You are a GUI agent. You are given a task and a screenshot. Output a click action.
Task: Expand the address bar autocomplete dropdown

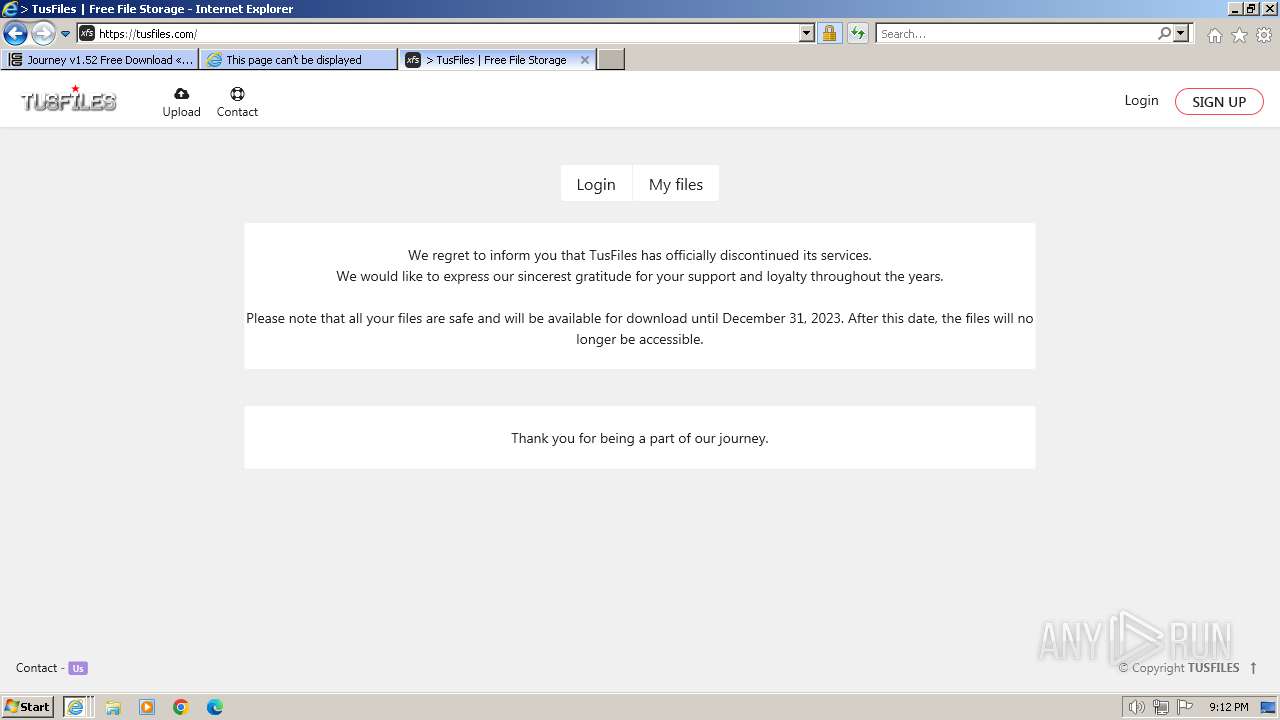[x=807, y=33]
